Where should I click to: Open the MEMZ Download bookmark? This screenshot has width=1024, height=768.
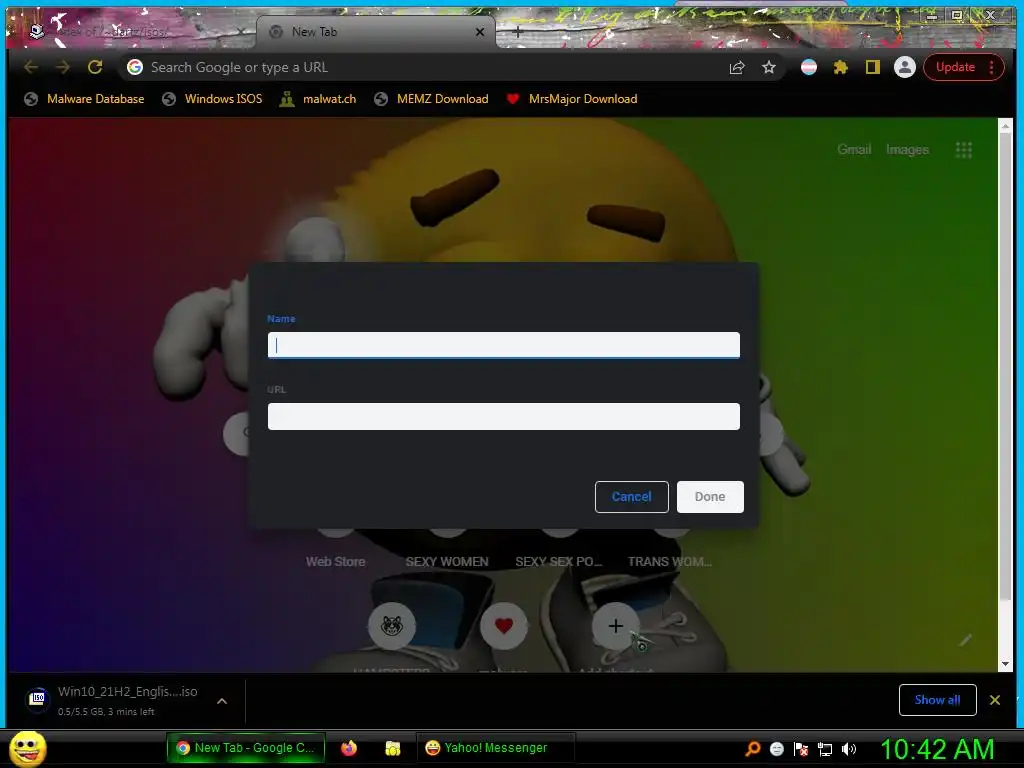[x=432, y=99]
